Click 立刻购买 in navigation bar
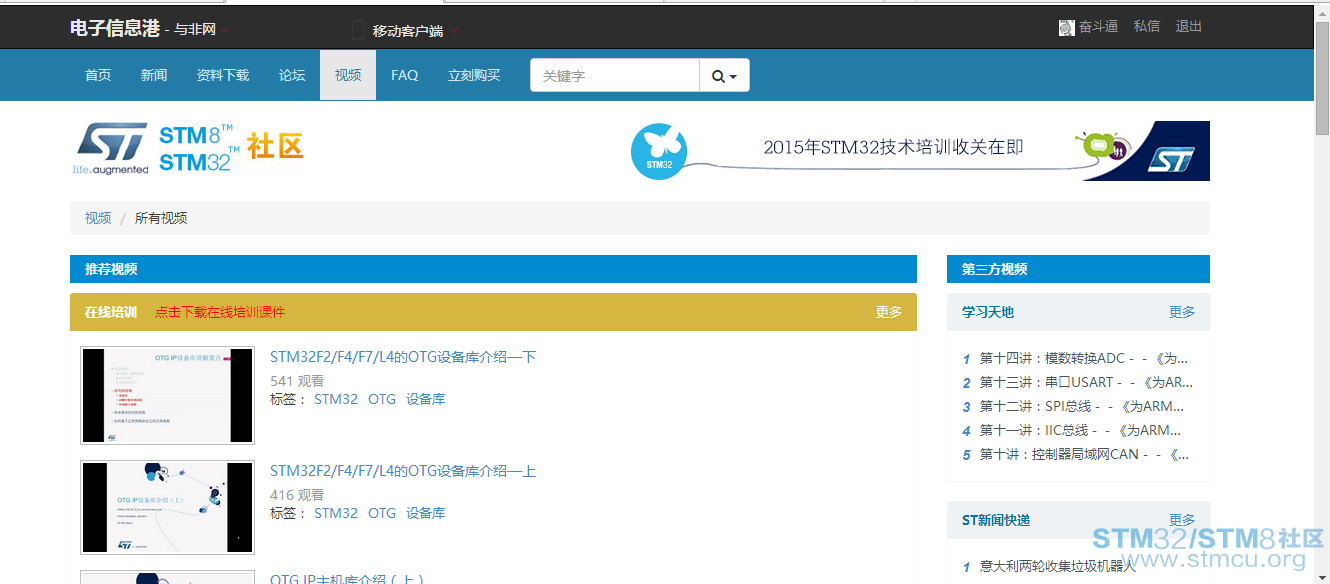 click(x=474, y=75)
